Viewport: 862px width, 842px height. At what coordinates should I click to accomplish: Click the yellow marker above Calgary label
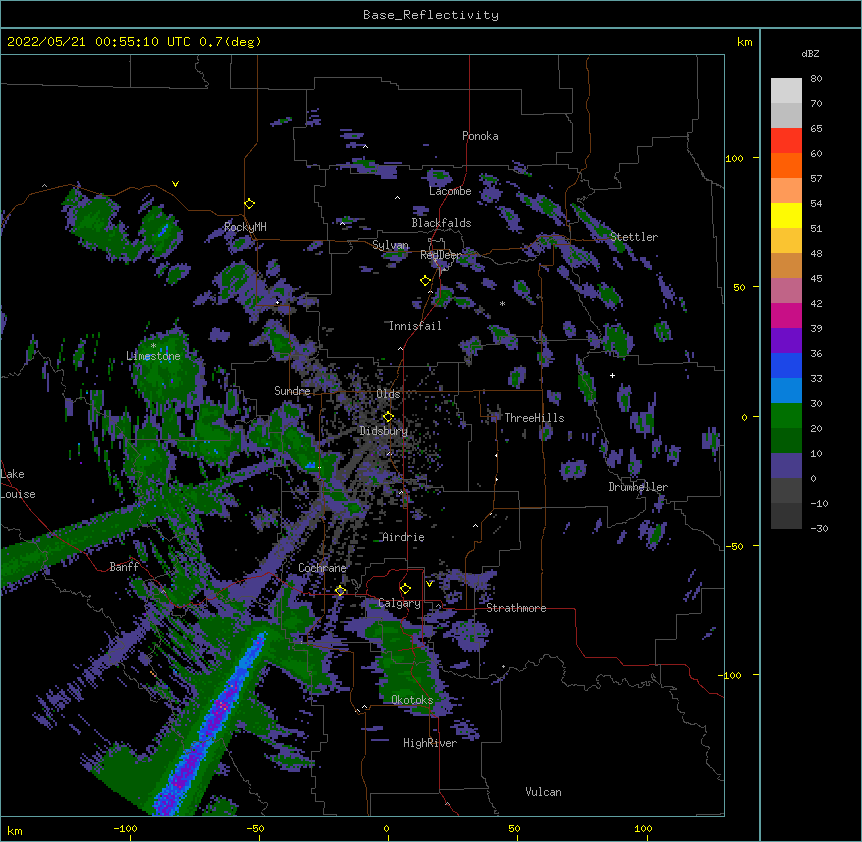pos(405,589)
